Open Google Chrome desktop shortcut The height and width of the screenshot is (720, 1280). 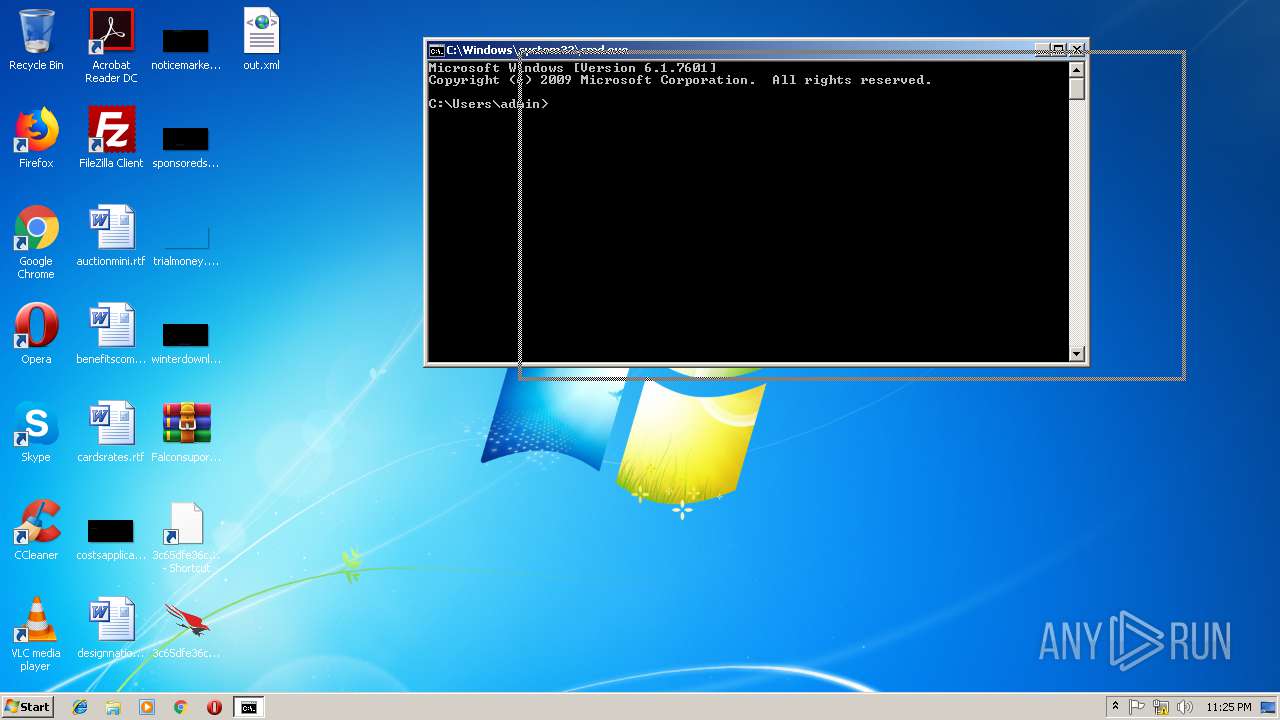[36, 242]
